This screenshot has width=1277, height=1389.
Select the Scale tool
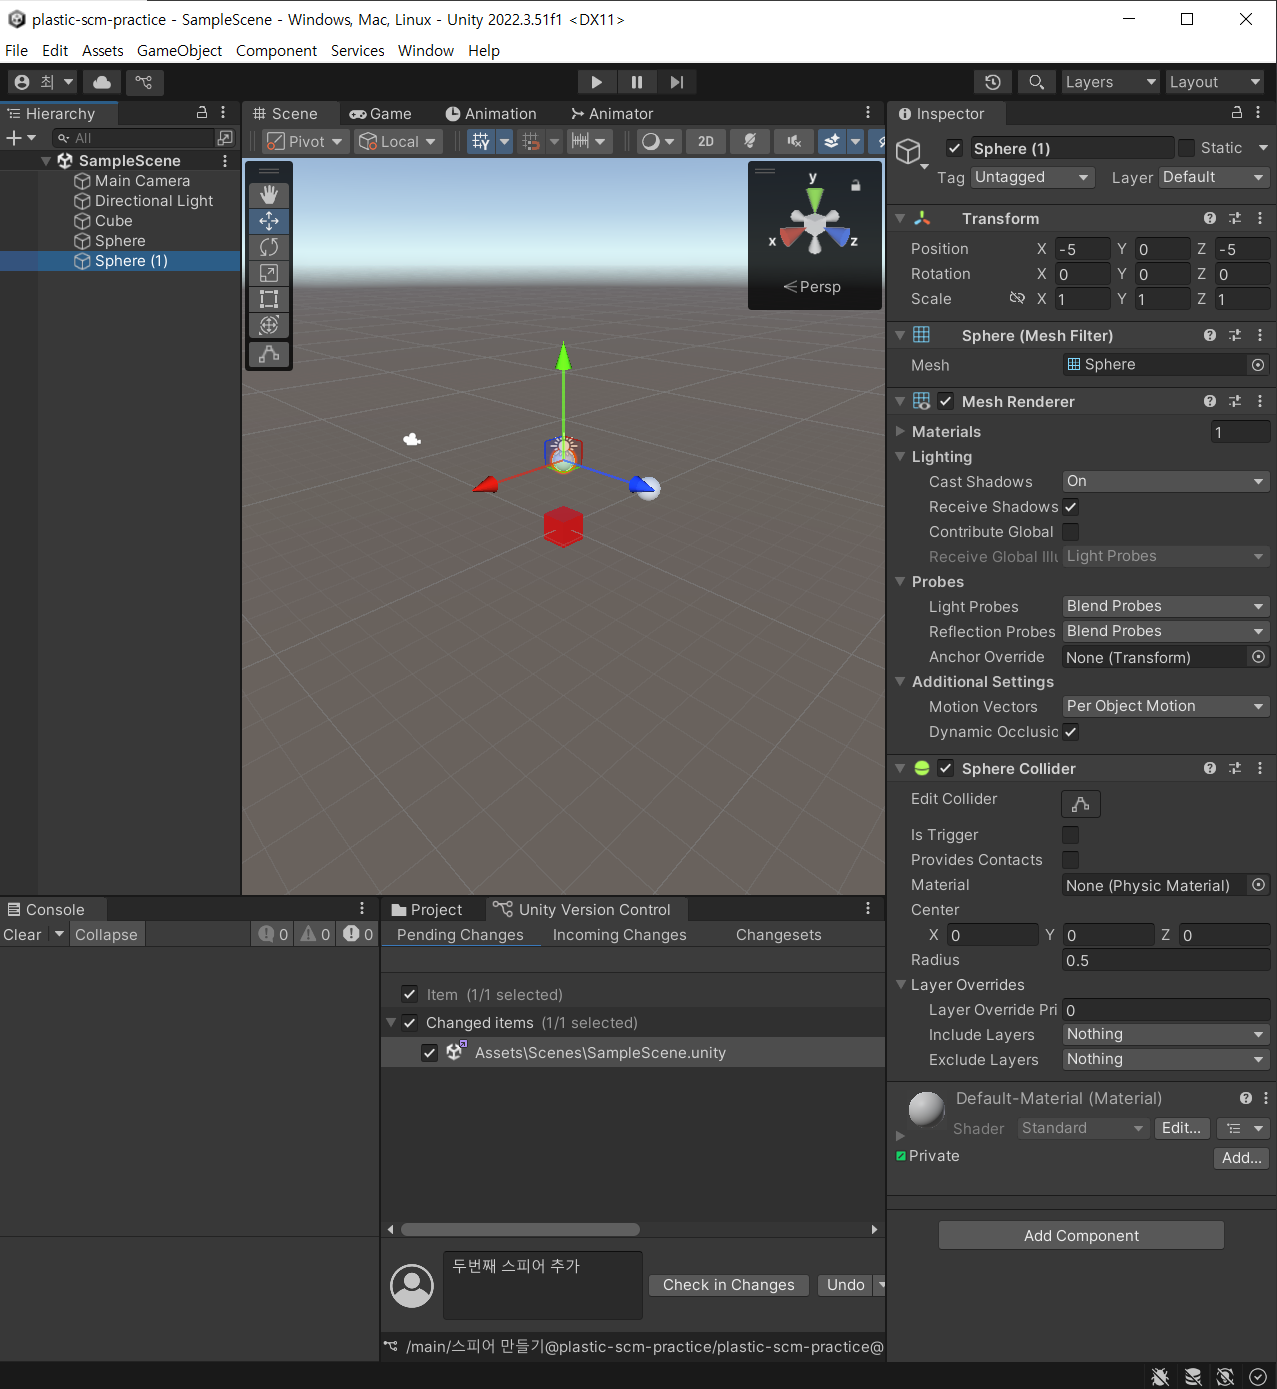coord(269,273)
